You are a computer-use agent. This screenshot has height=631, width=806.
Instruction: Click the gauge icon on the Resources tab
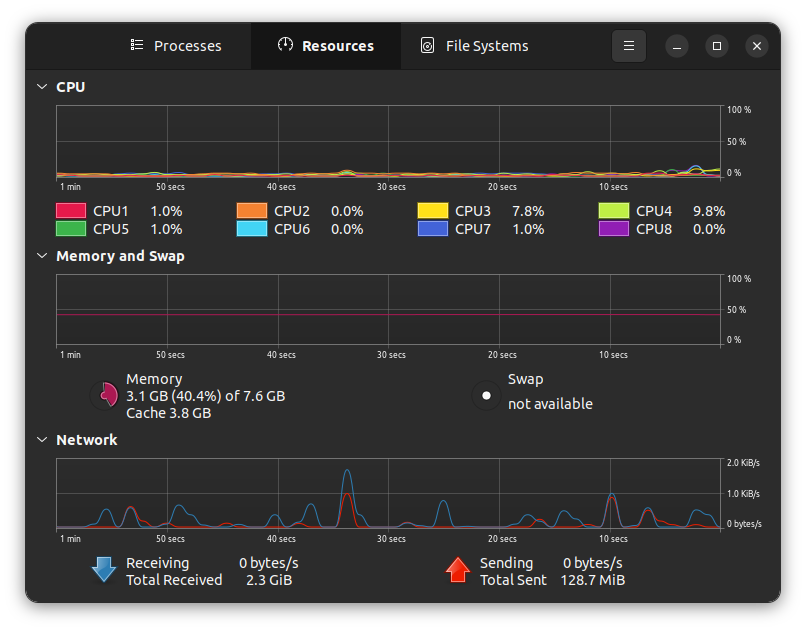285,45
